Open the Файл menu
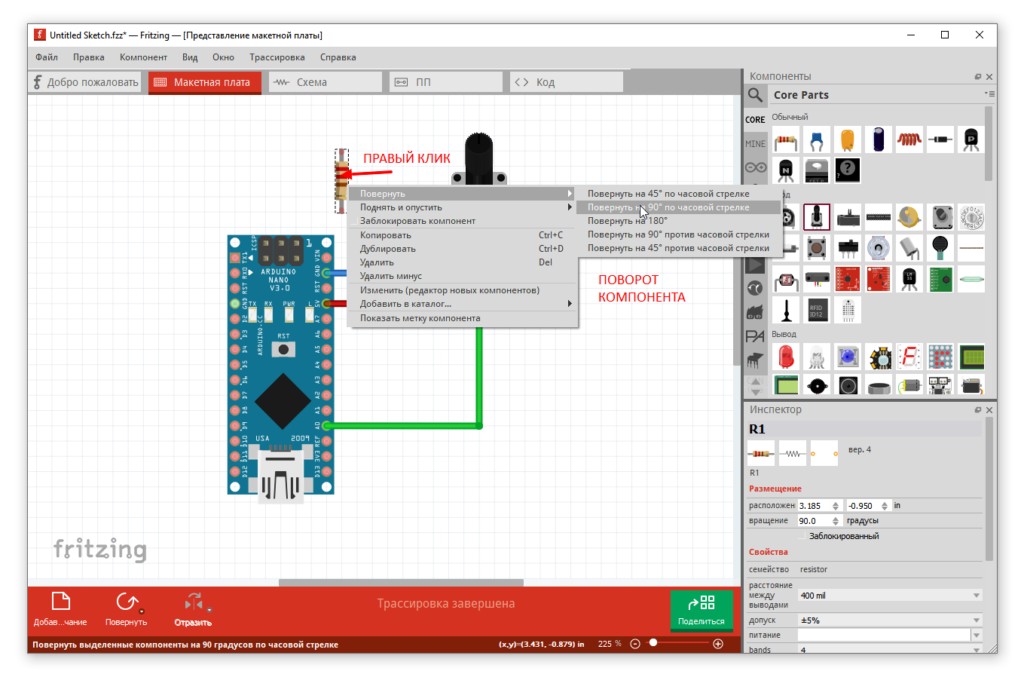This screenshot has height=677, width=1024. click(x=46, y=57)
